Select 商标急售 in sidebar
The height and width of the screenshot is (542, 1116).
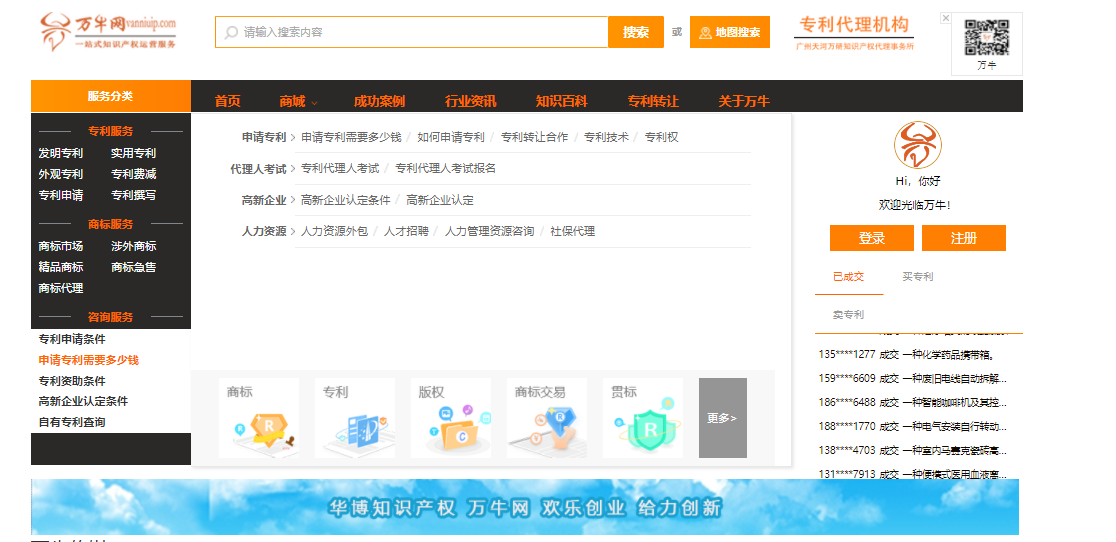(133, 267)
